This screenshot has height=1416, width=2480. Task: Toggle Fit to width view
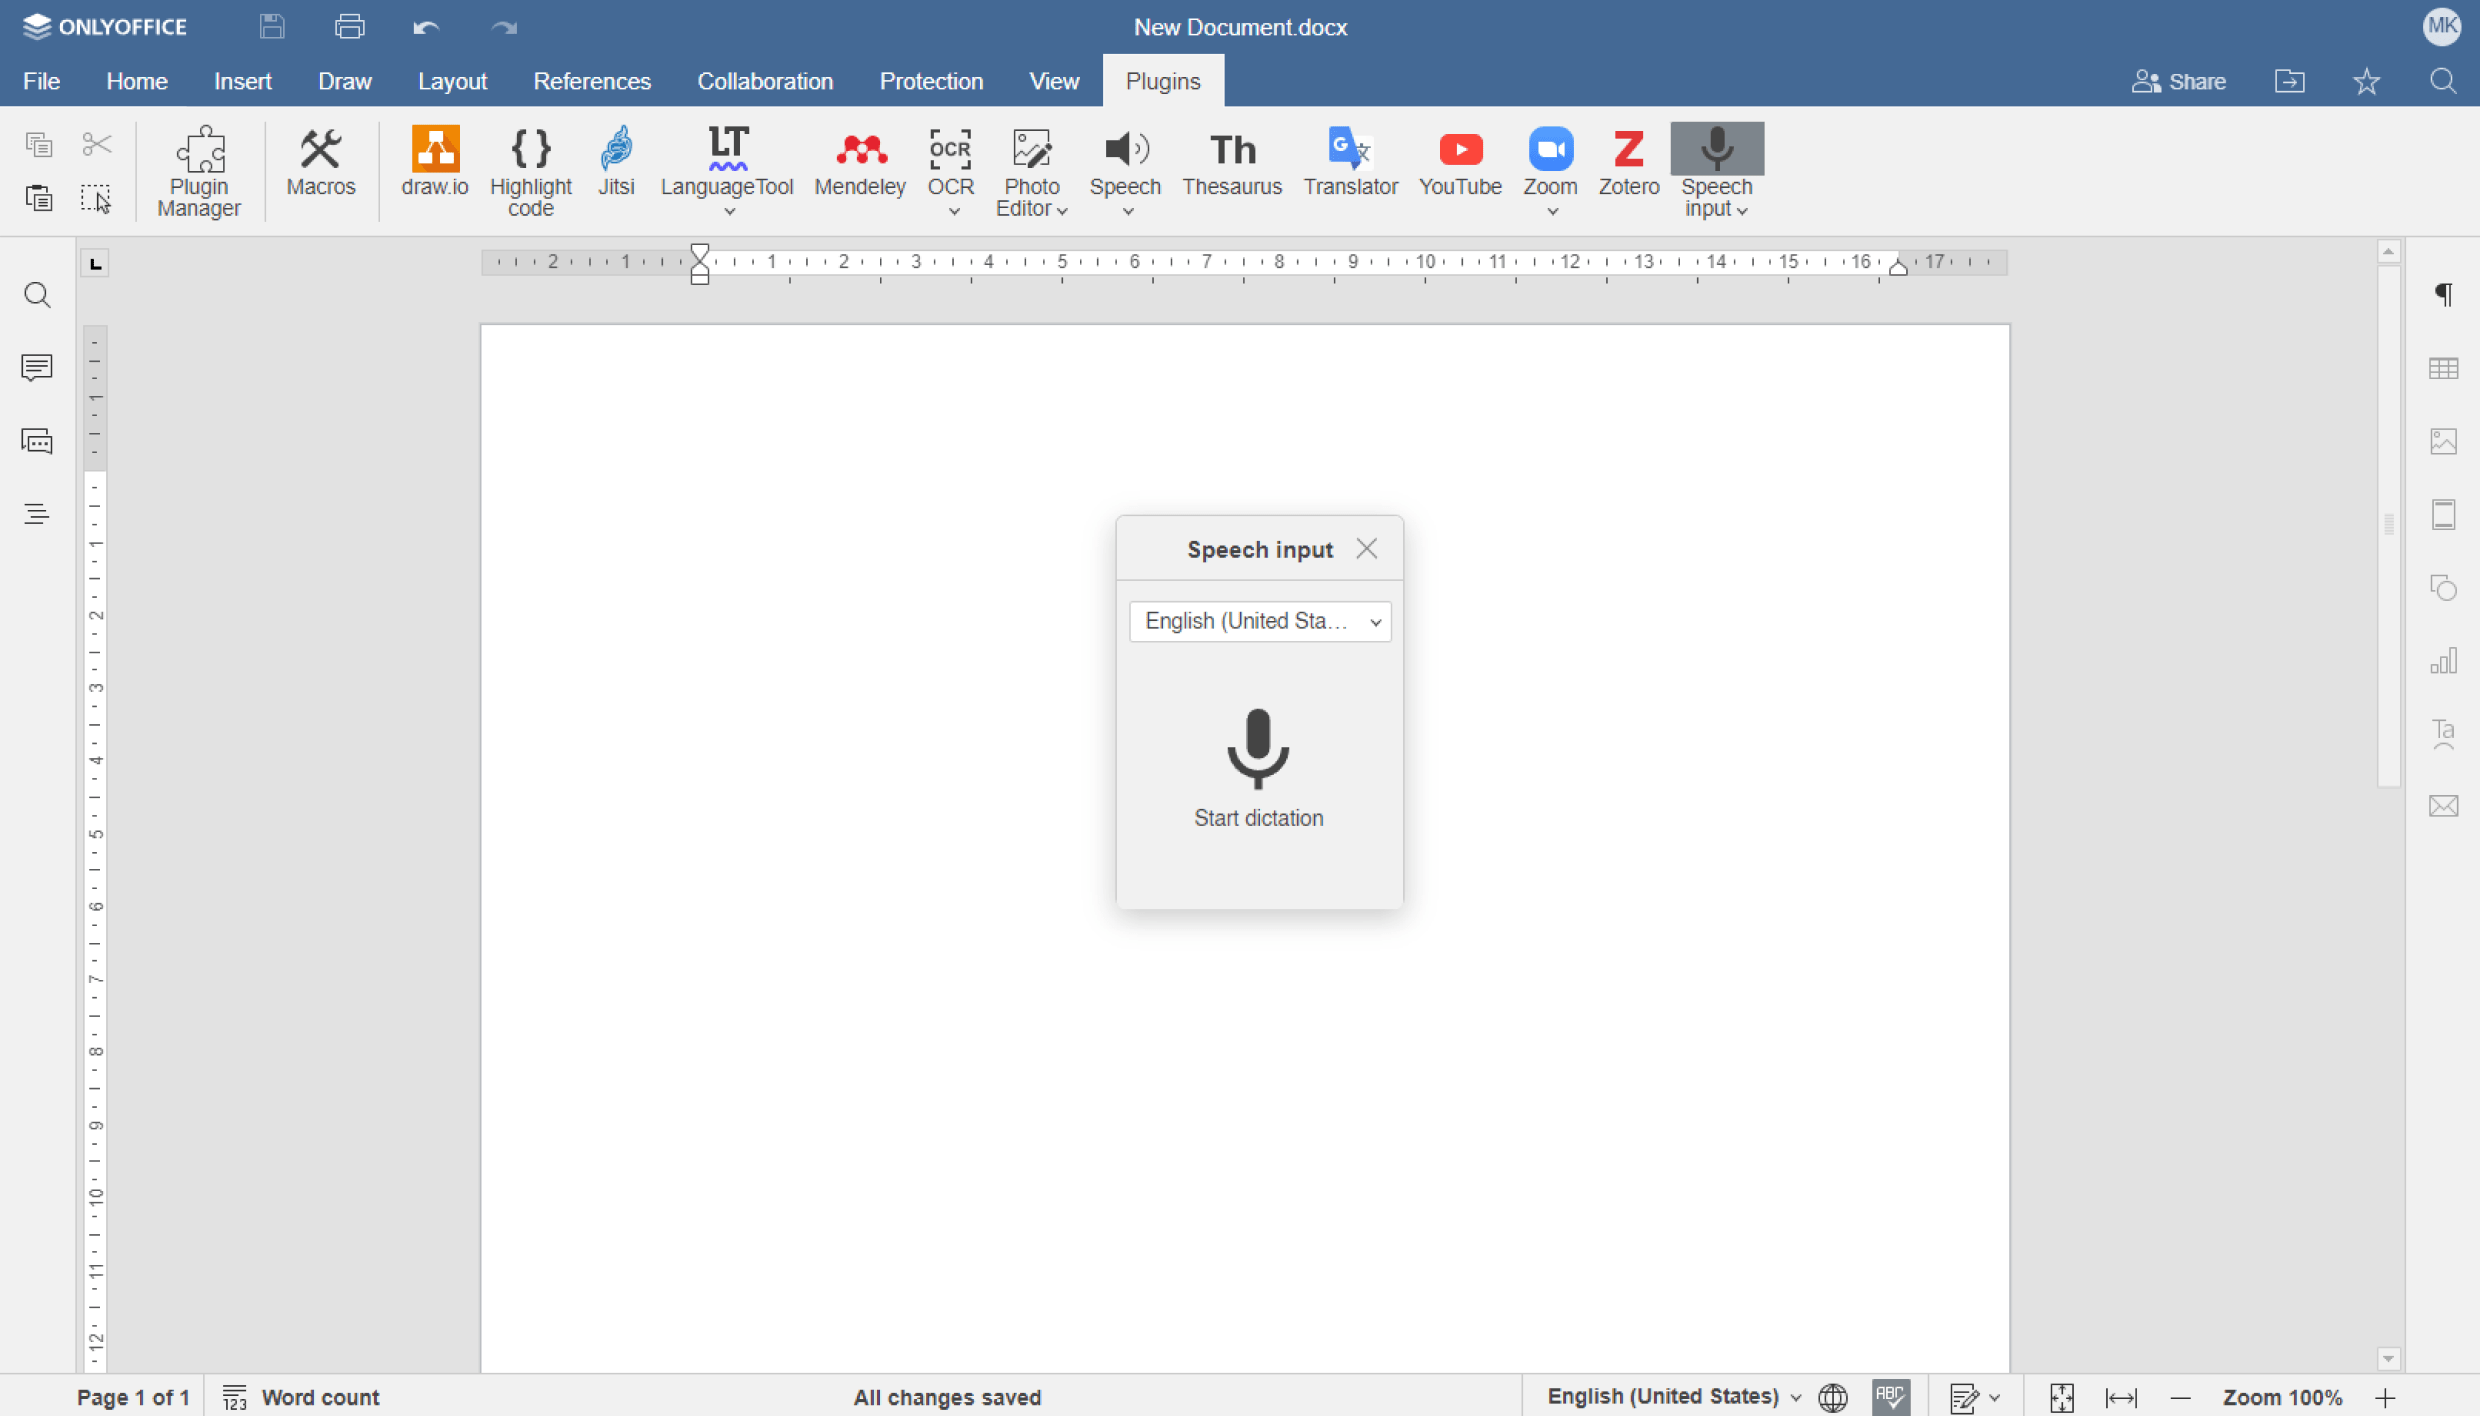point(2120,1396)
